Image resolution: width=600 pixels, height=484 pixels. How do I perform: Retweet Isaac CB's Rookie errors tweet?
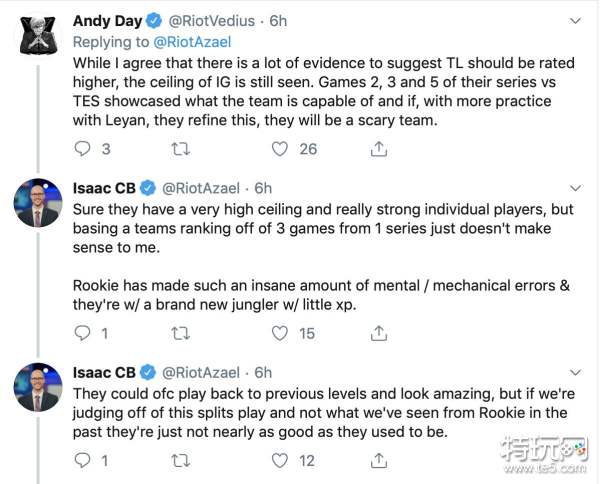[181, 334]
